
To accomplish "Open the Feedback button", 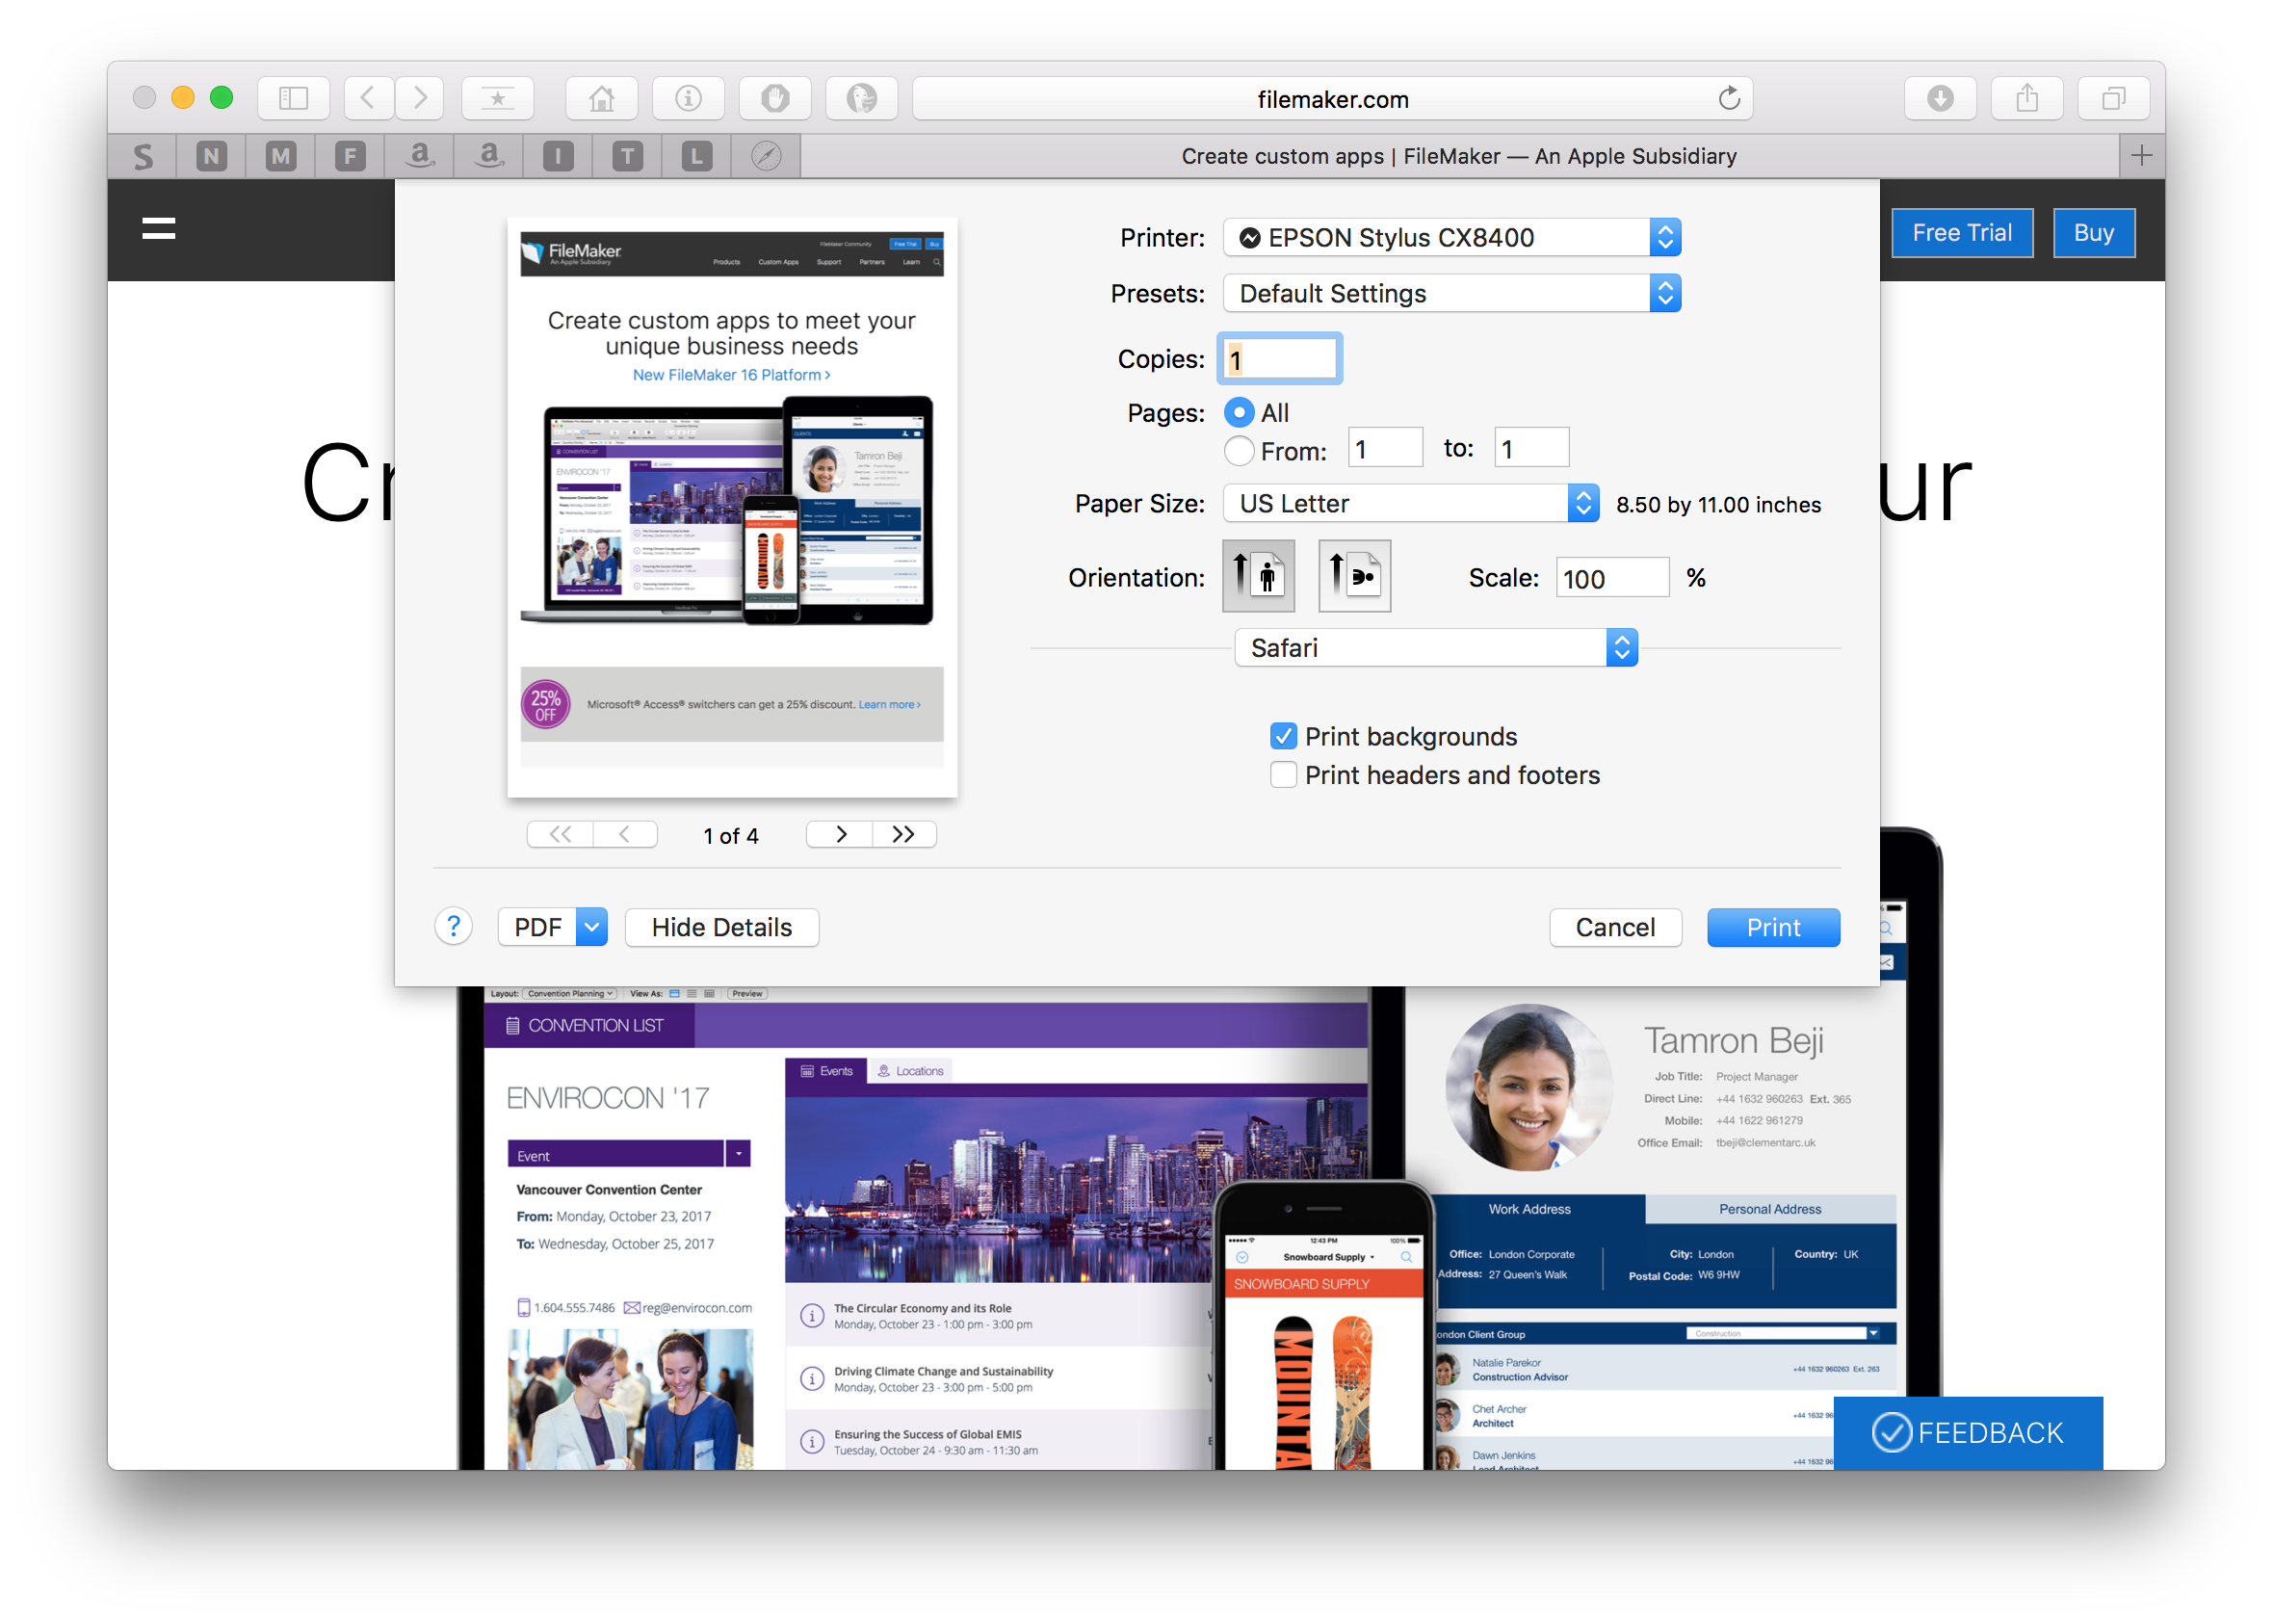I will (x=1968, y=1433).
